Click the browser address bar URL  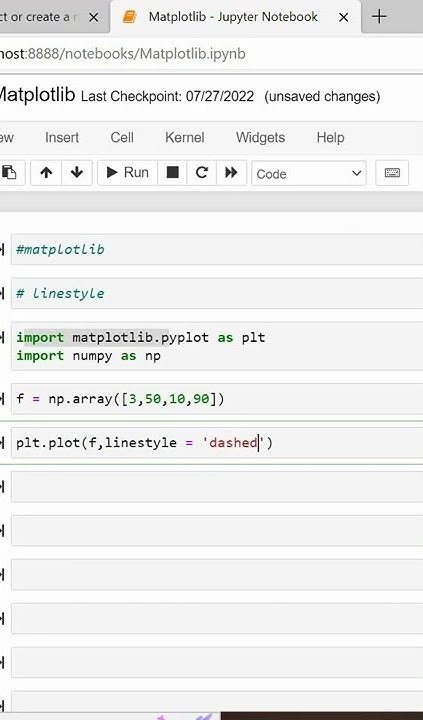[123, 54]
